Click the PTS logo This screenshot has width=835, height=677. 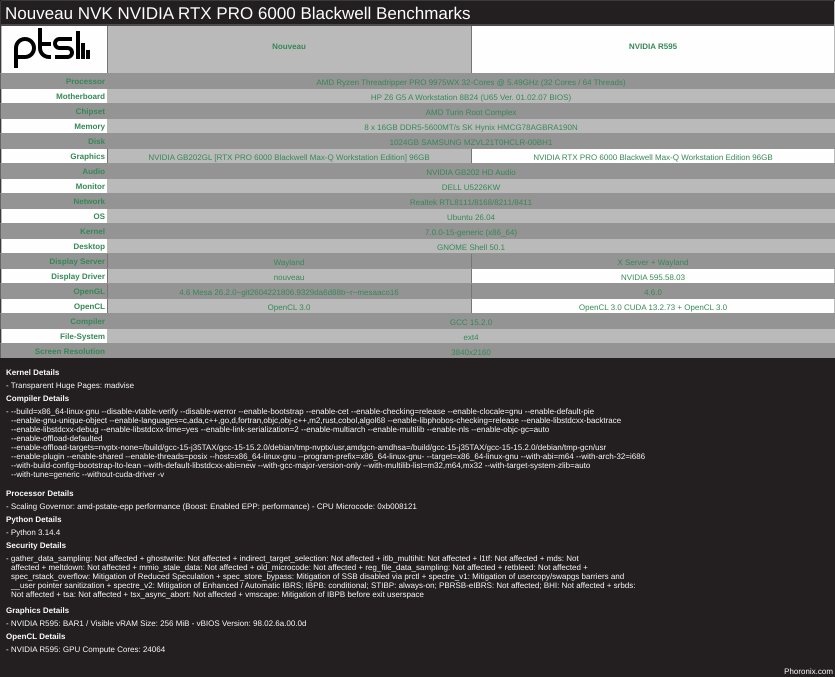pos(52,48)
